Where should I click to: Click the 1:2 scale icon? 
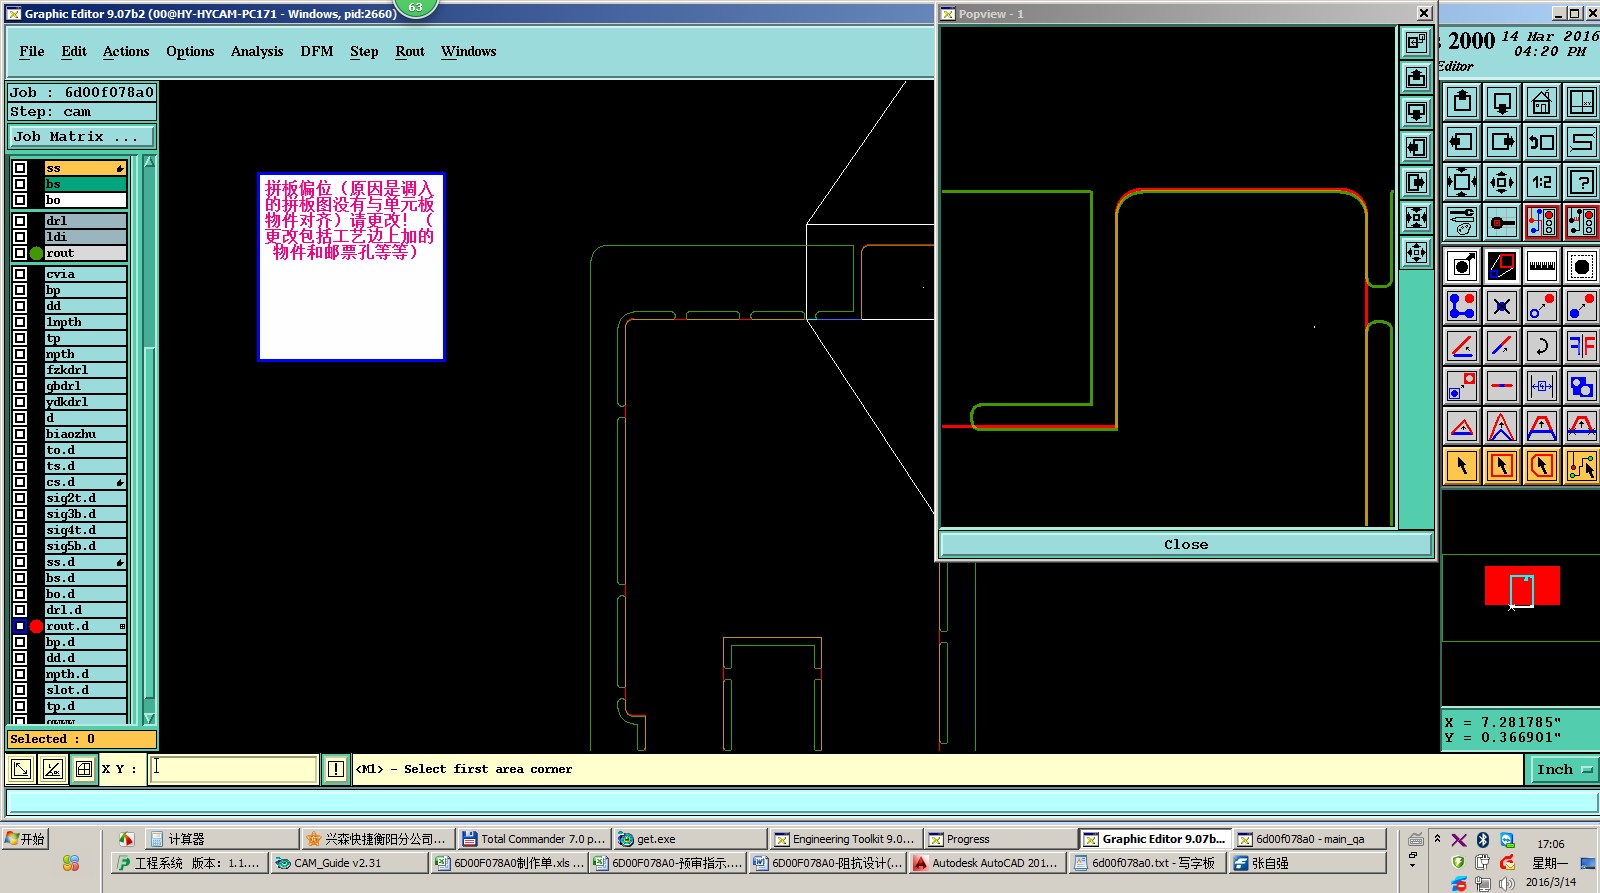coord(1542,182)
